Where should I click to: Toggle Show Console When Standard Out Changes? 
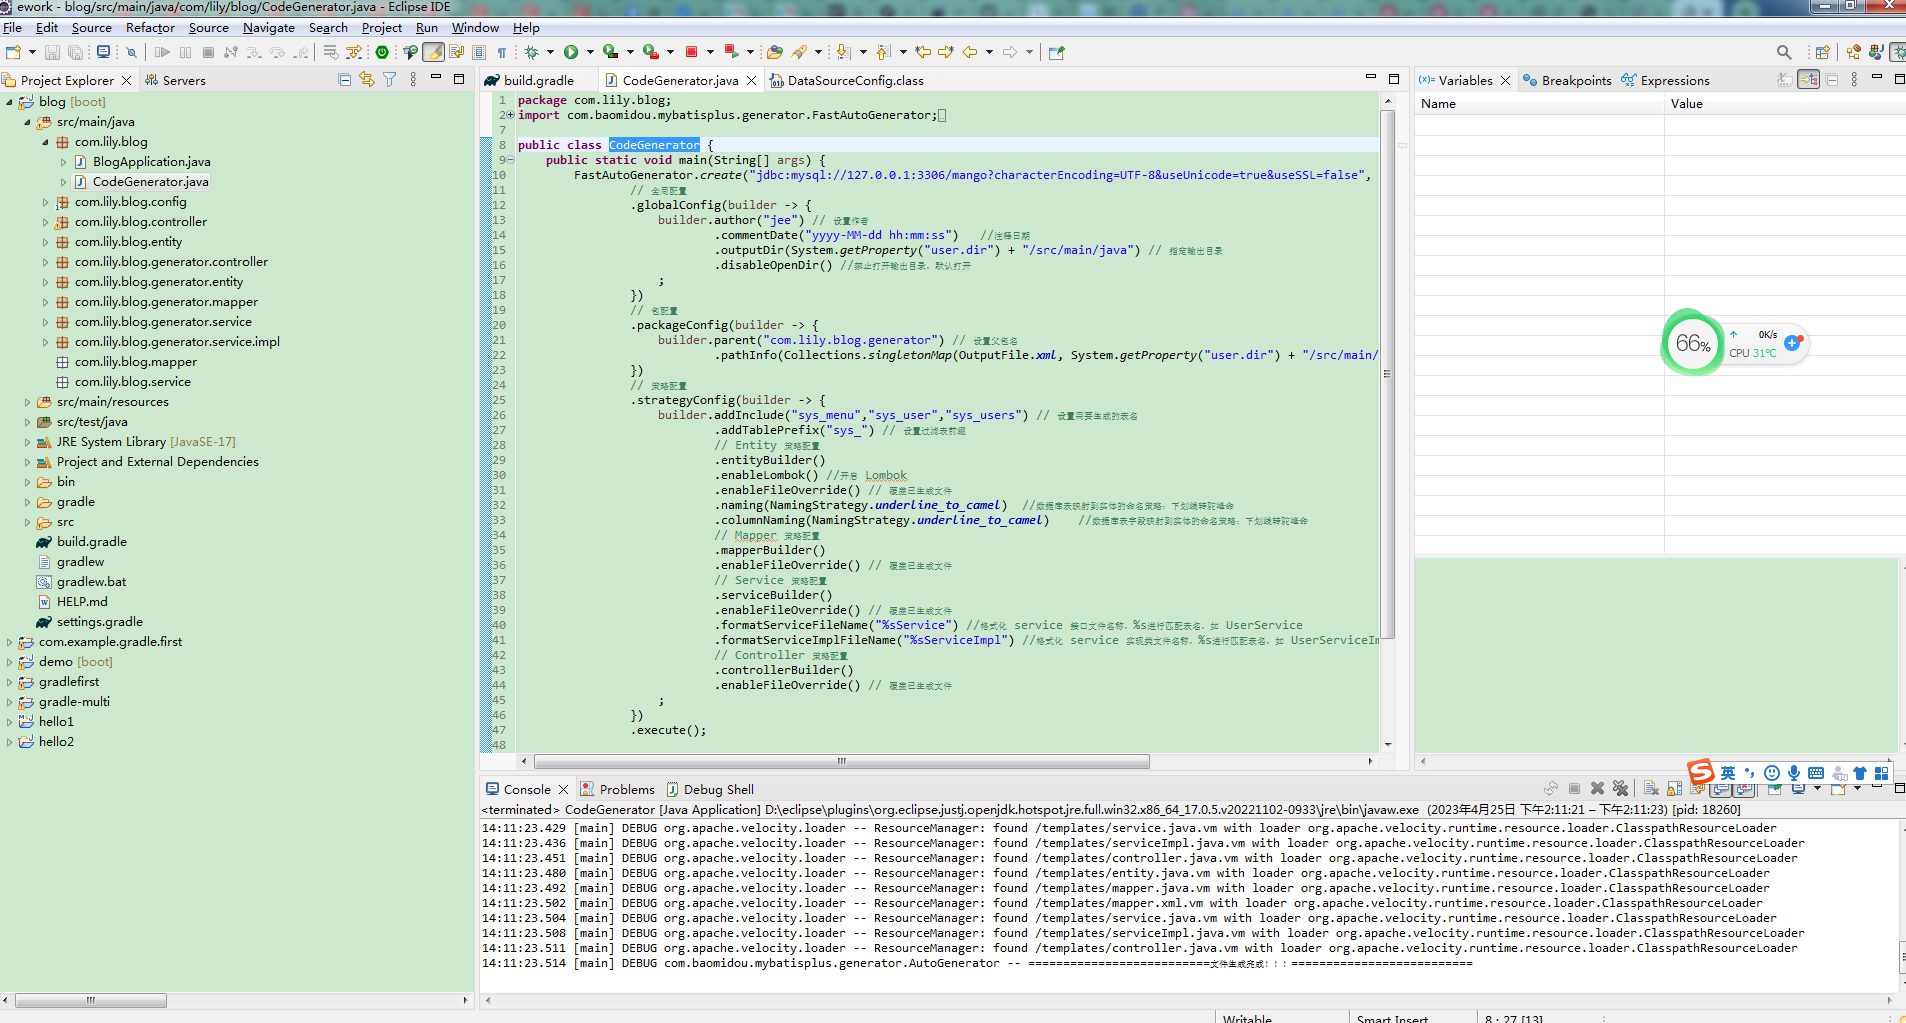click(1720, 789)
